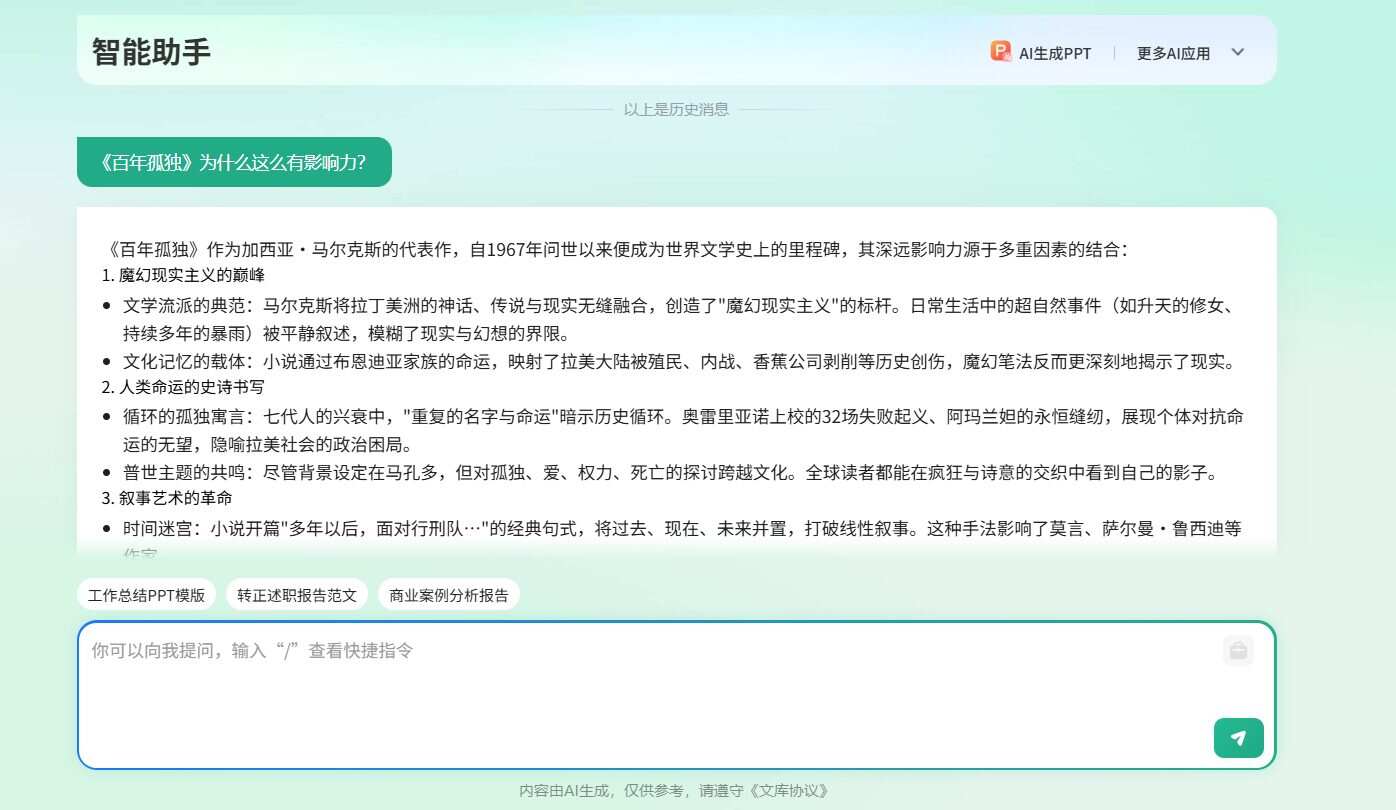This screenshot has width=1396, height=810.
Task: Click the placeholder text mentioning 快捷指令
Action: pyautogui.click(x=252, y=650)
